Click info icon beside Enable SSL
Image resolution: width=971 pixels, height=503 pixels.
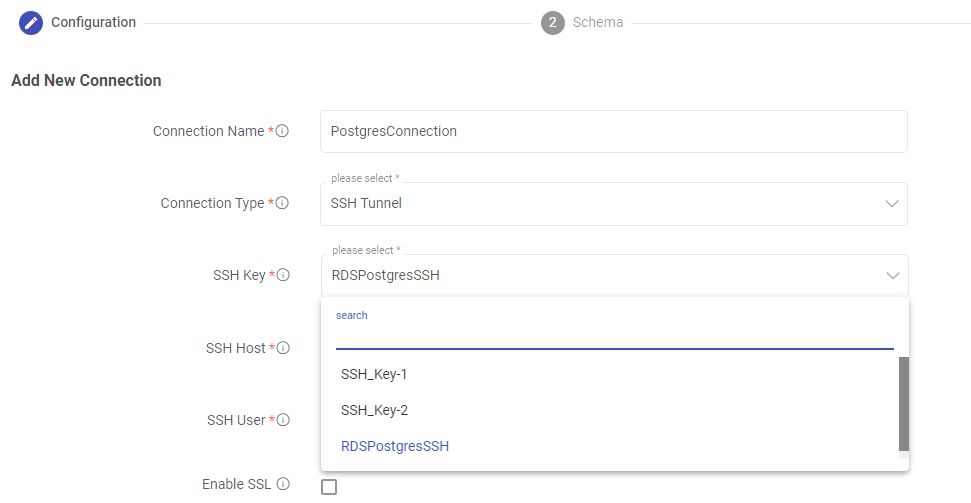pos(282,484)
